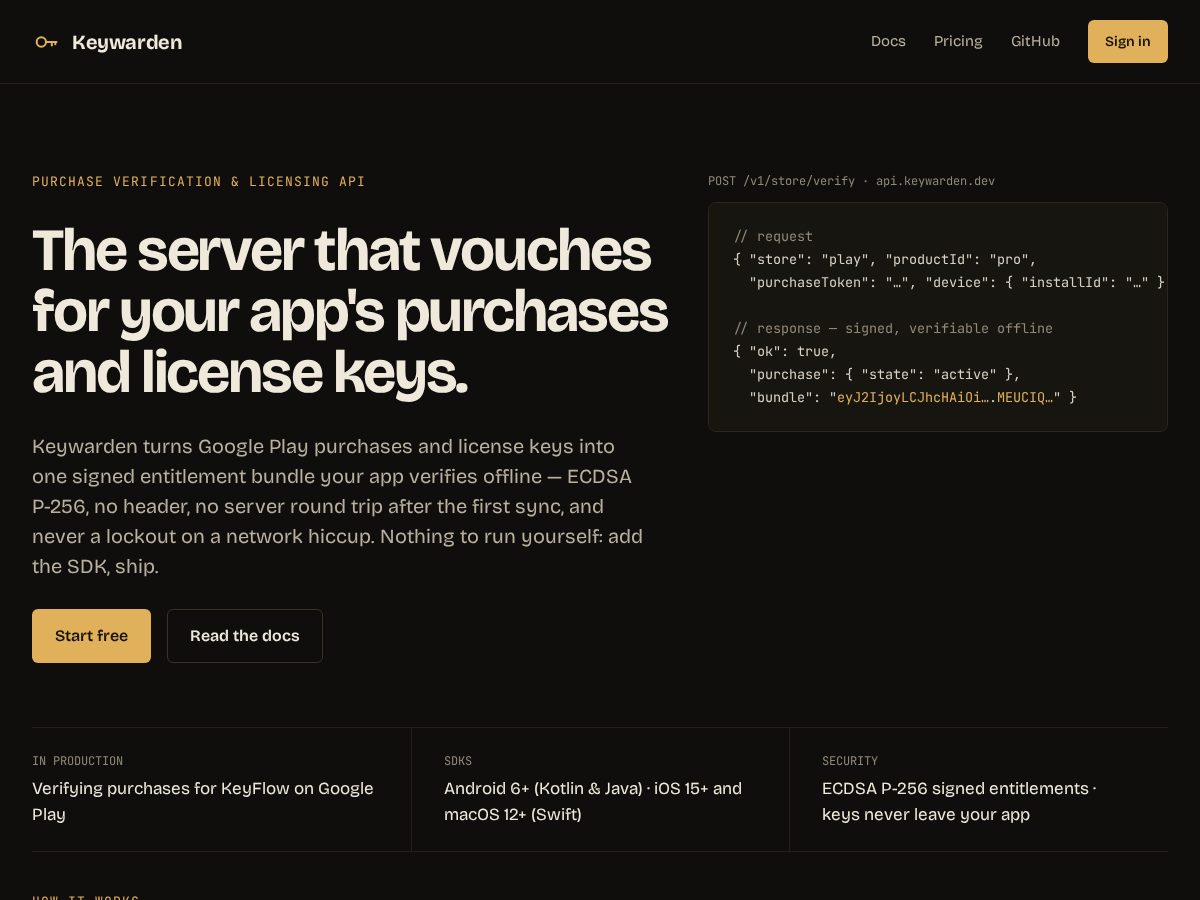
Task: Click the Keywarden key logo icon
Action: pyautogui.click(x=46, y=42)
